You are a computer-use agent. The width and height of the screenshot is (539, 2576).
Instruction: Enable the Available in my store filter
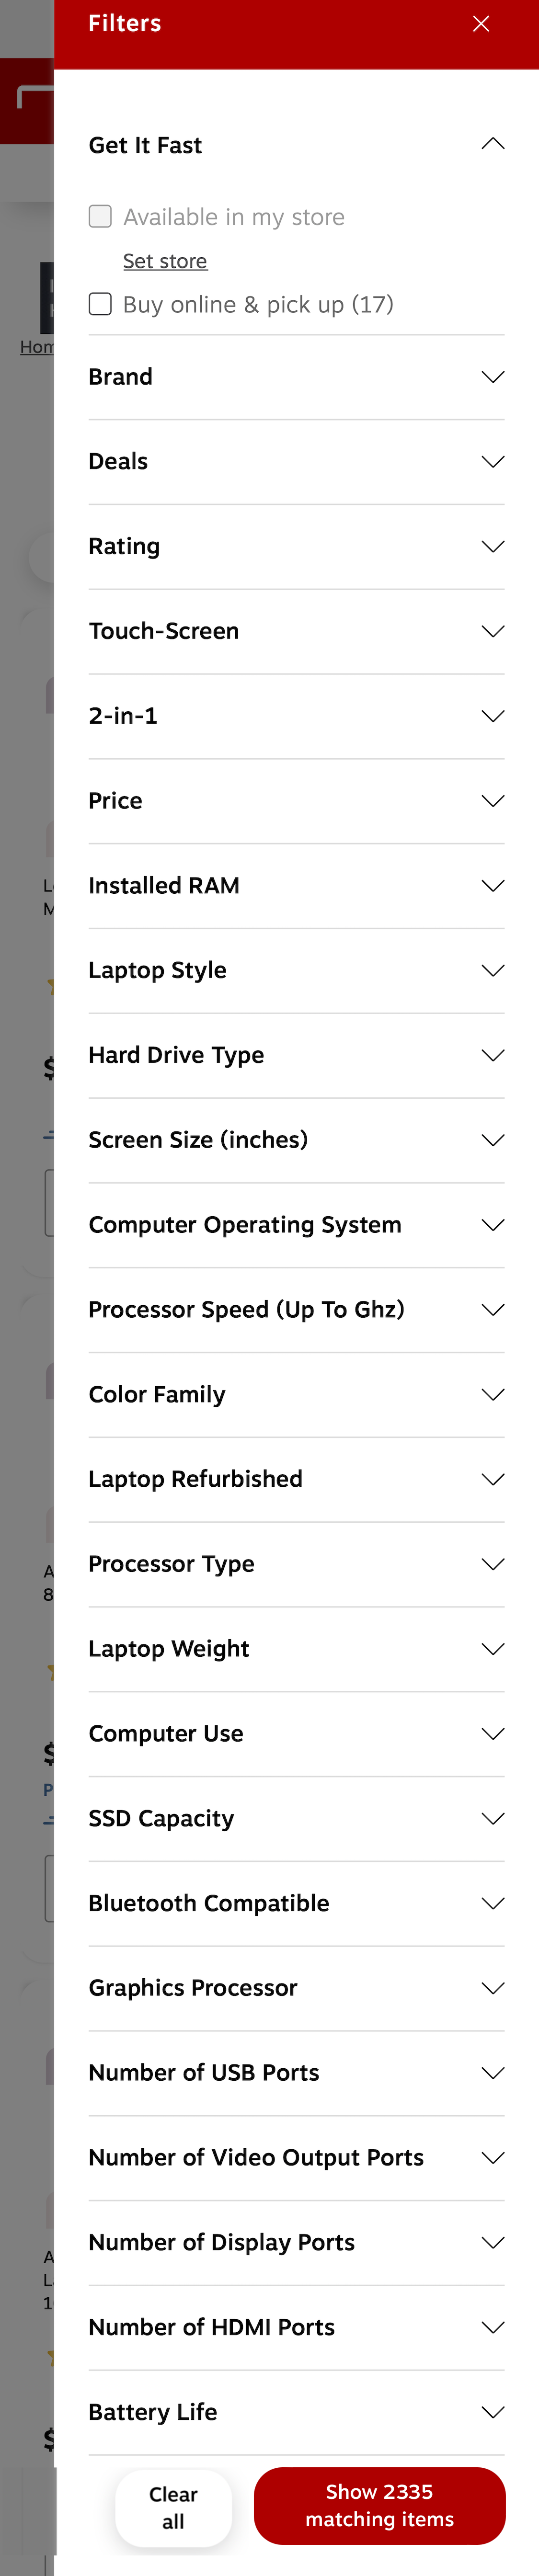100,216
